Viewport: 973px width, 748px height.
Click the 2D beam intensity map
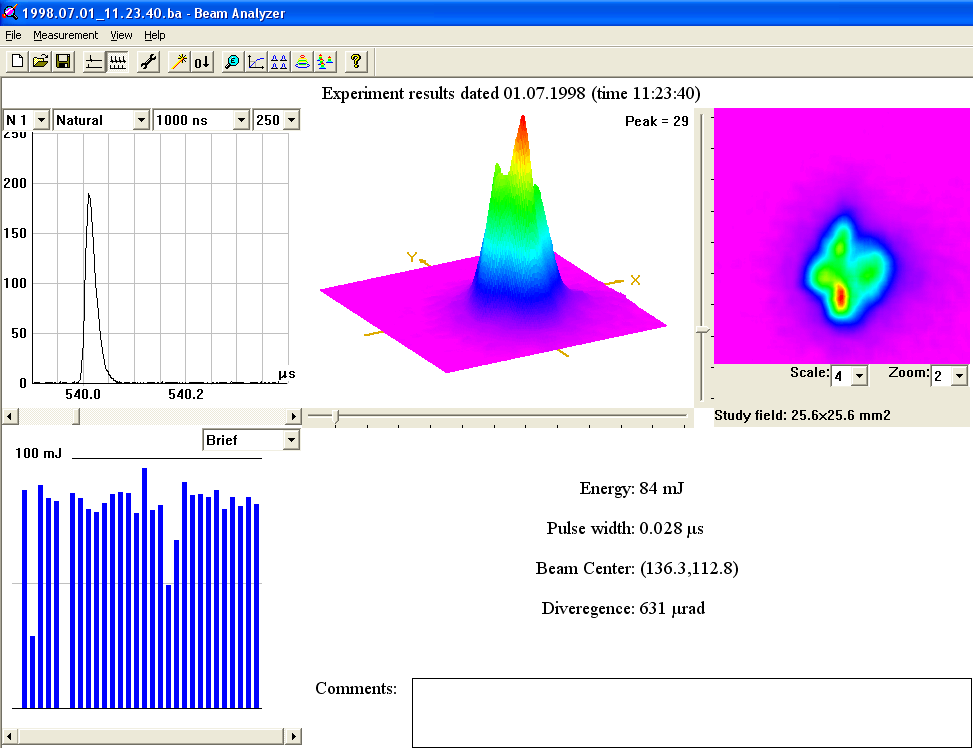[841, 236]
